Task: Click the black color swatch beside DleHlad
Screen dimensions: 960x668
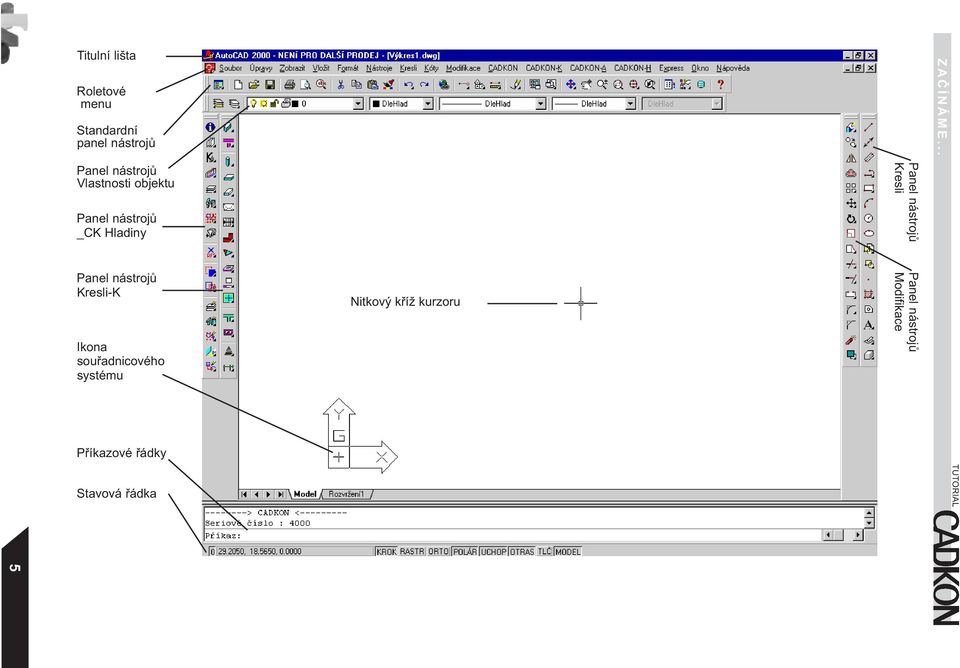Action: pos(376,104)
